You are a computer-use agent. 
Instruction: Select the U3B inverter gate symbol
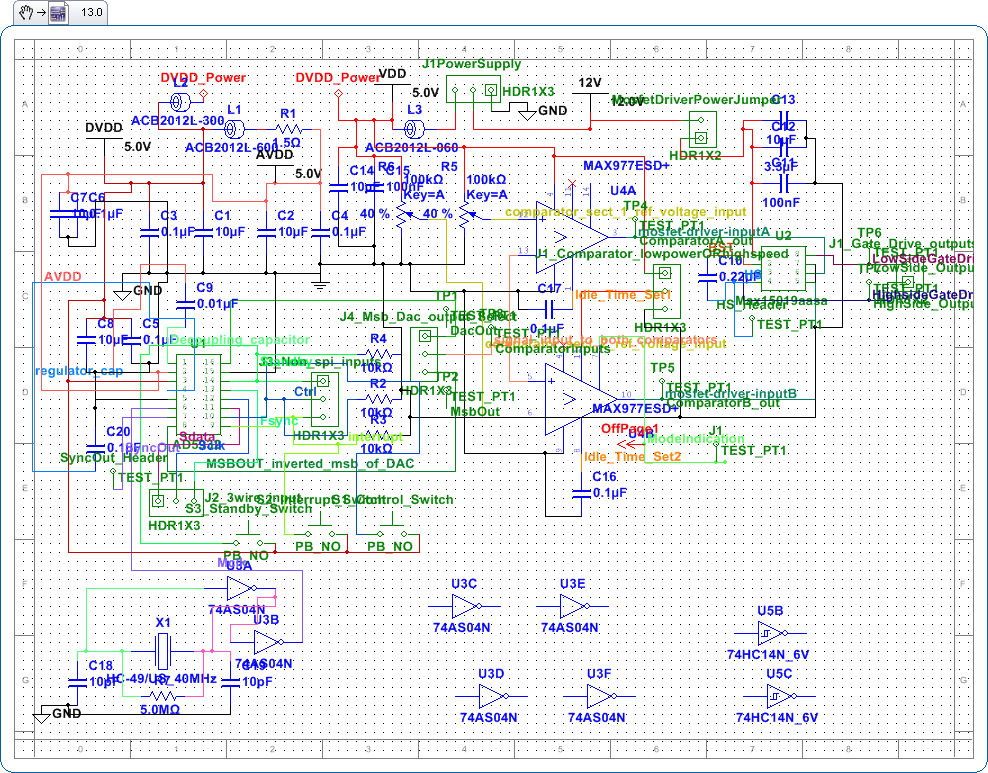(268, 642)
